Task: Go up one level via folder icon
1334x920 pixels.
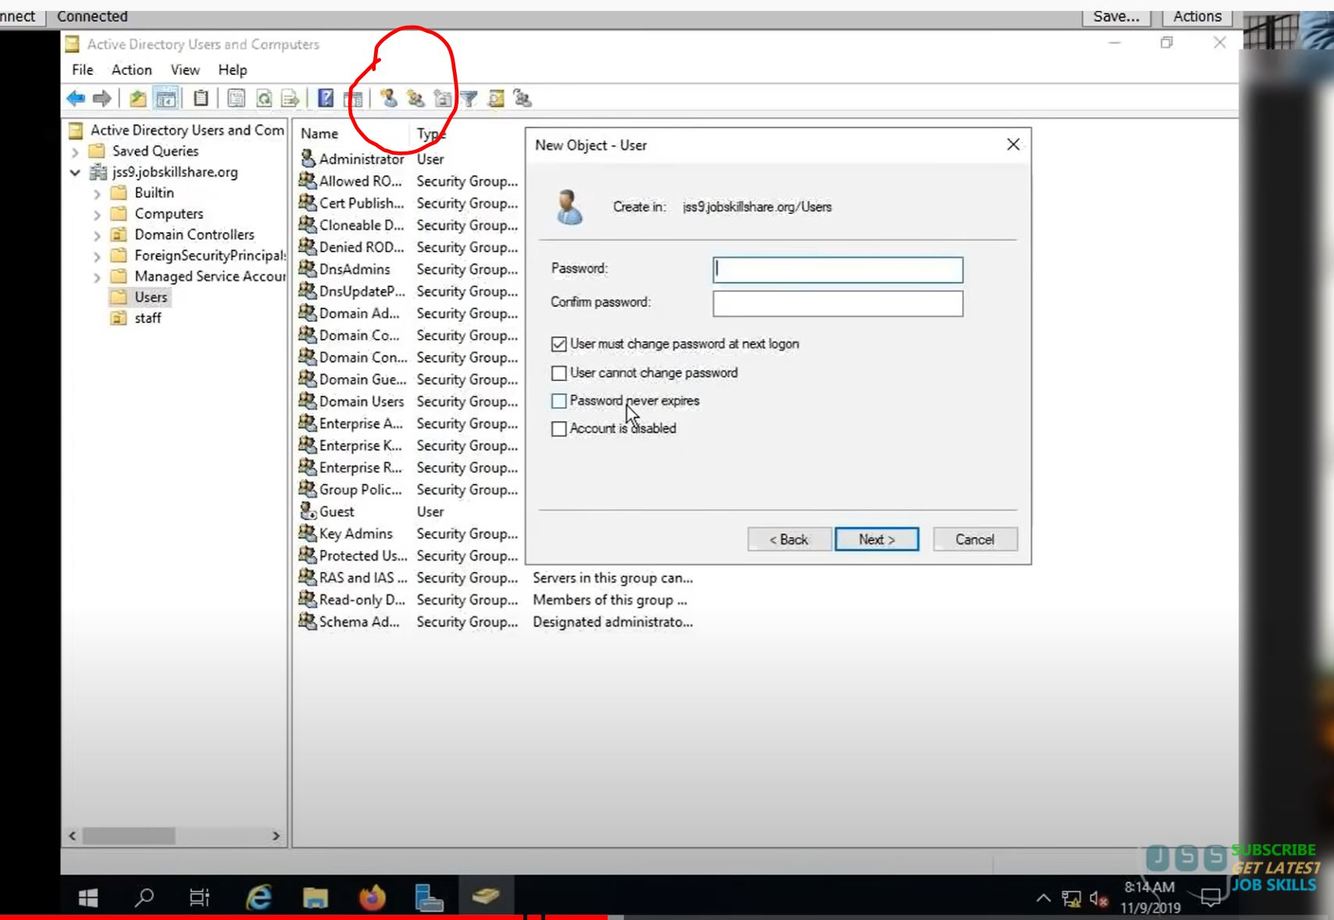Action: coord(138,98)
